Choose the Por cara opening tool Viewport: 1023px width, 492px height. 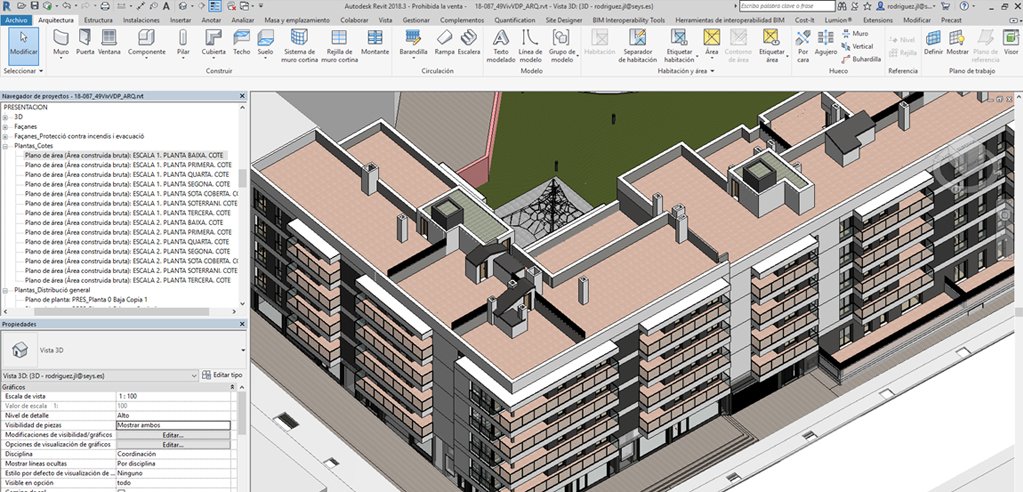(x=803, y=46)
